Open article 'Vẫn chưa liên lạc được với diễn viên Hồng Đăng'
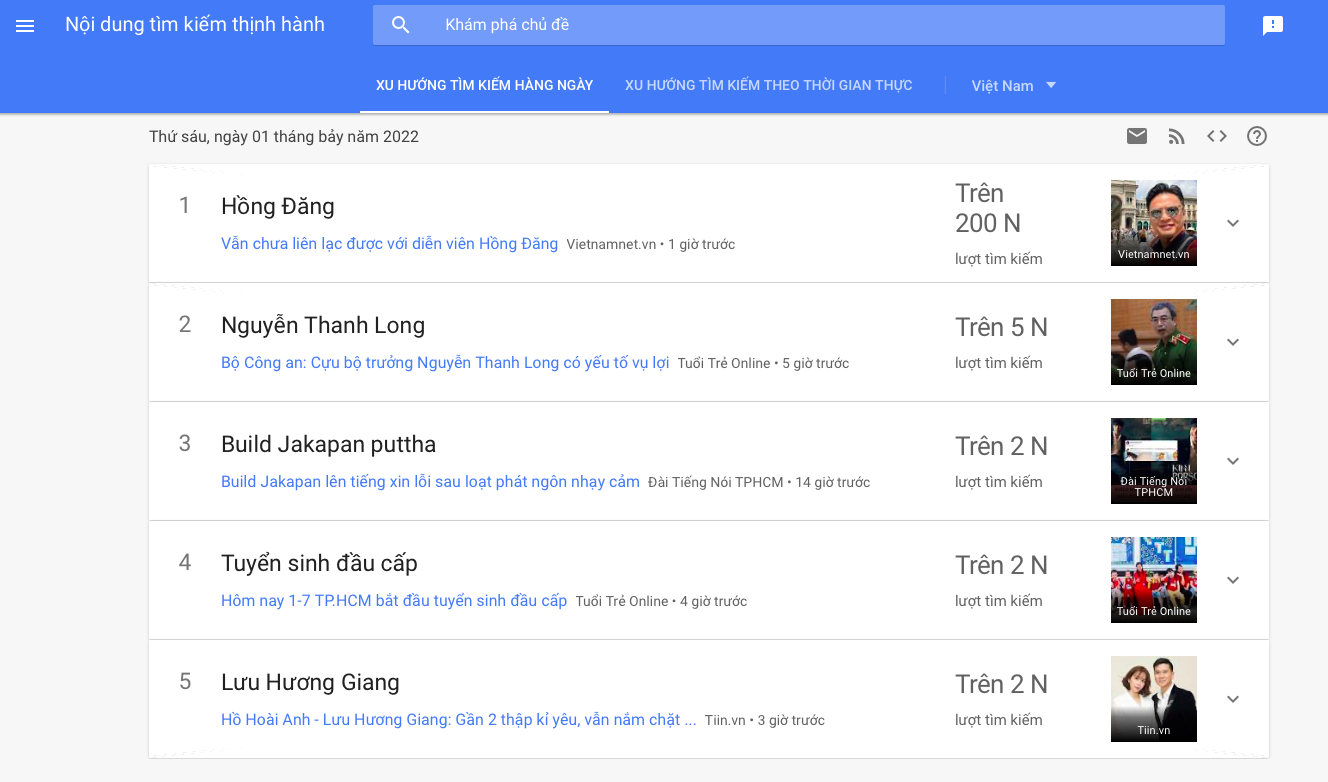The width and height of the screenshot is (1328, 782). pyautogui.click(x=389, y=243)
